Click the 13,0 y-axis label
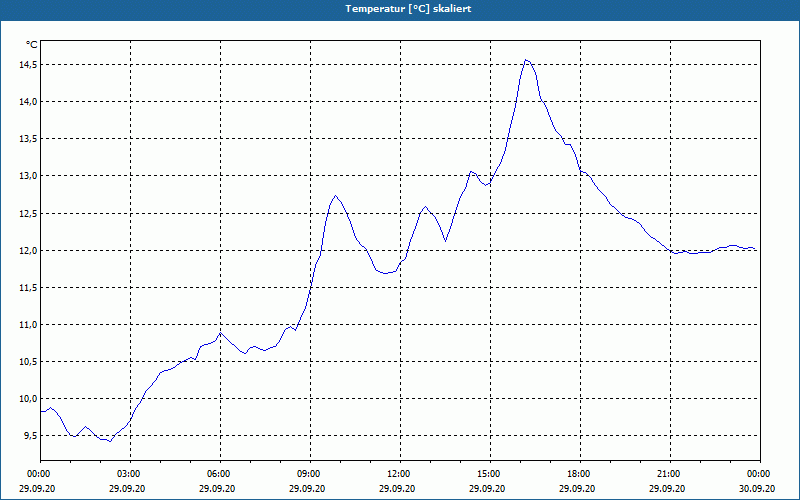The height and width of the screenshot is (500, 800). coord(28,176)
